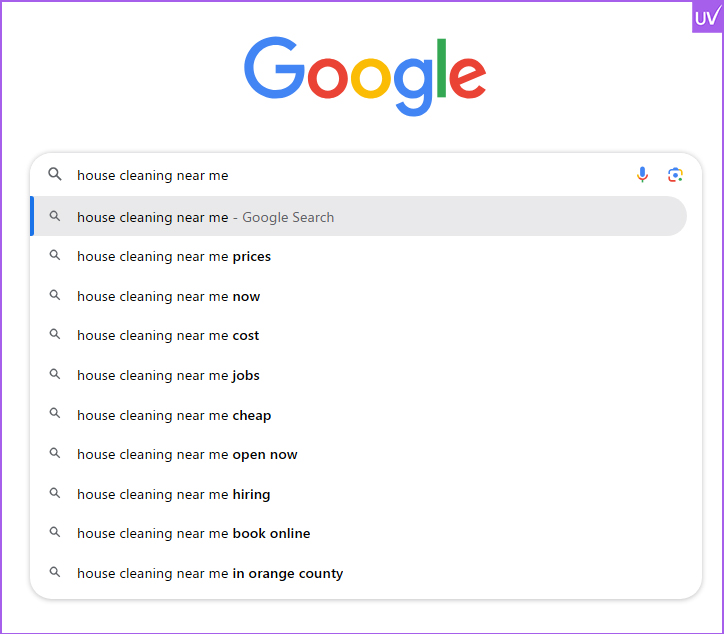Viewport: 724px width, 634px height.
Task: Click the Google logo
Action: 365,75
